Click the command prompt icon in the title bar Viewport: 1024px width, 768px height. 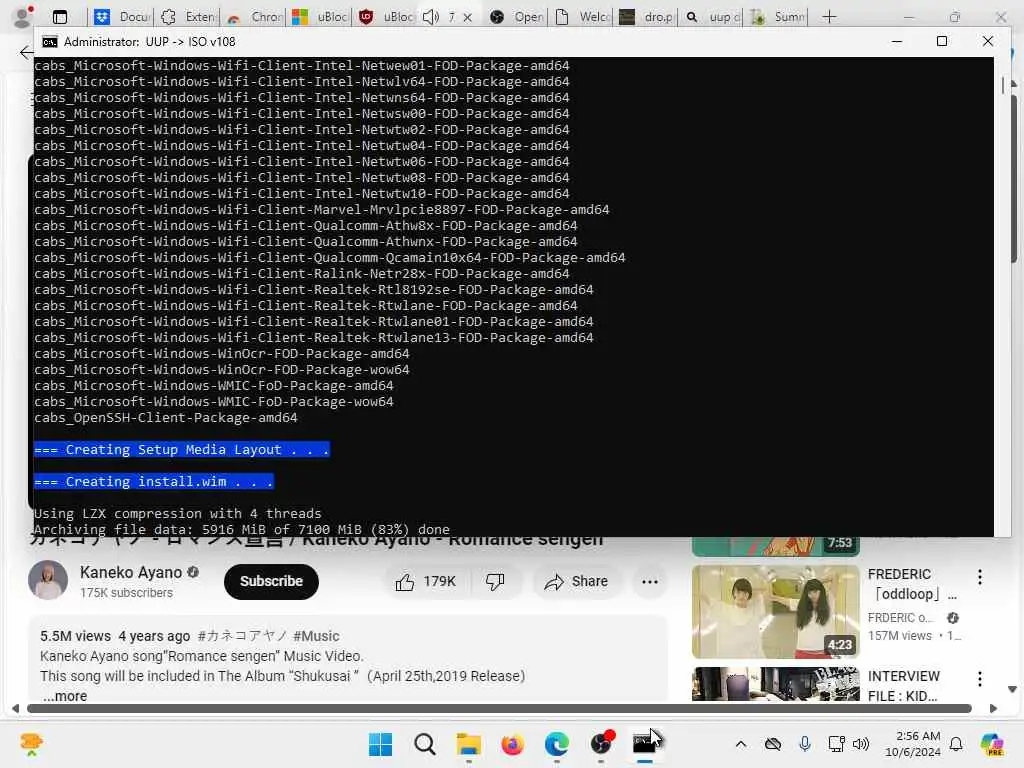[50, 42]
